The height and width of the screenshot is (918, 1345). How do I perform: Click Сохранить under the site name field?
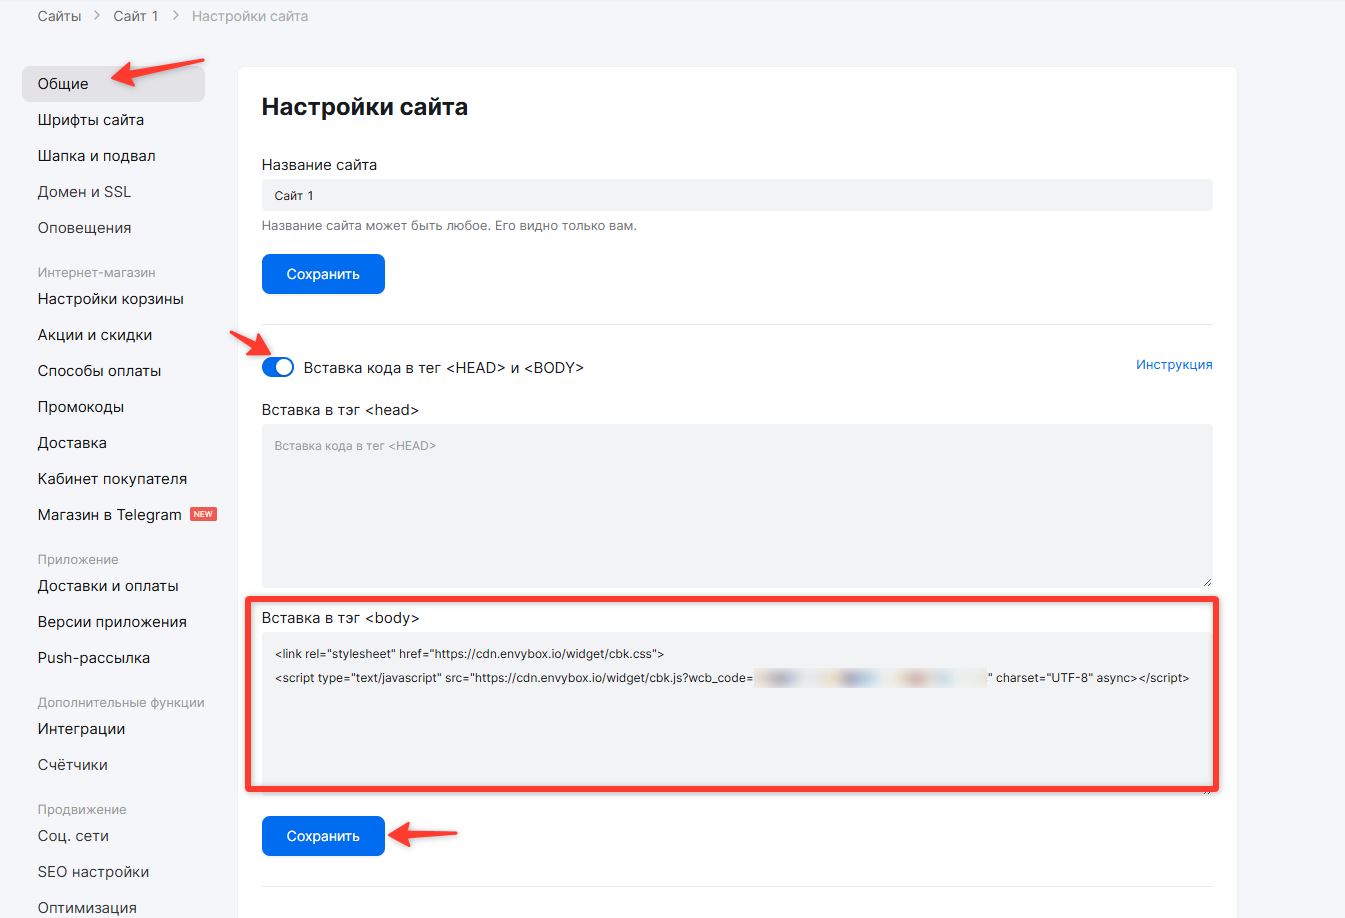[x=323, y=274]
